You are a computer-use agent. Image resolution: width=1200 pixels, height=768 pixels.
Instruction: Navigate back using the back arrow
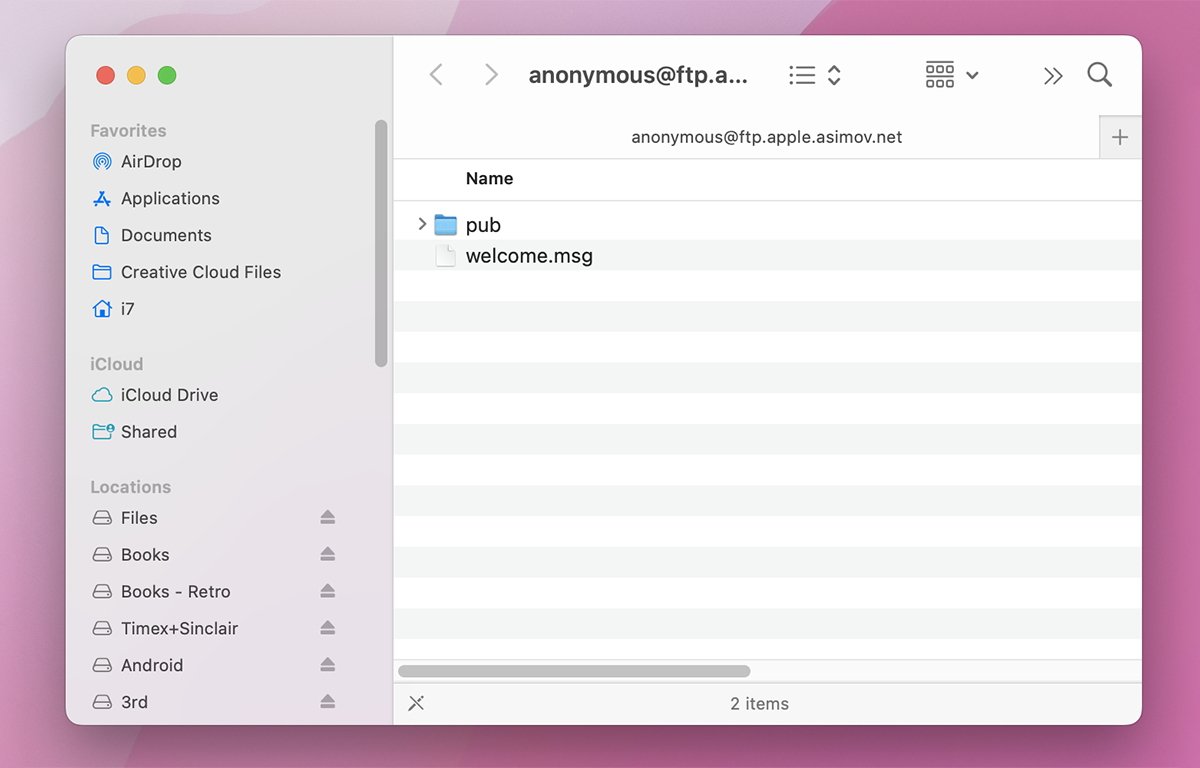pos(435,74)
